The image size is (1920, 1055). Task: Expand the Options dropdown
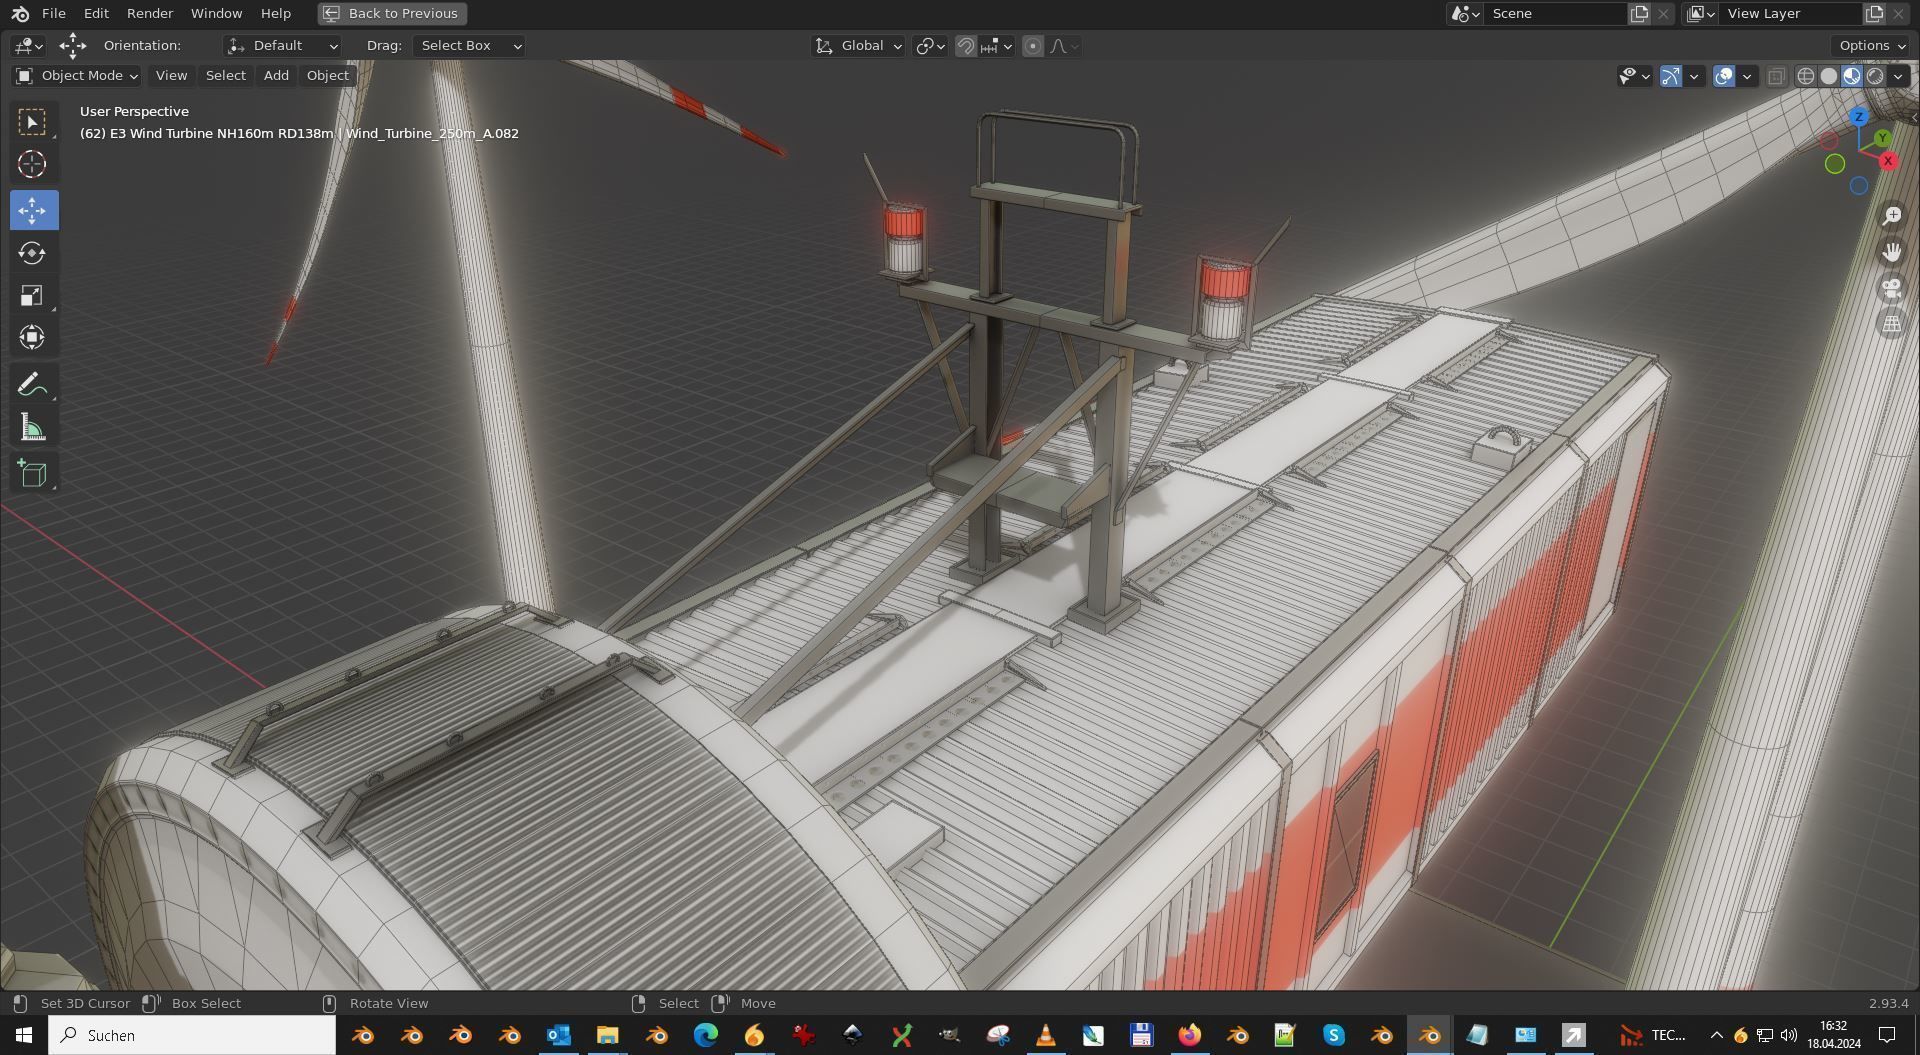coord(1872,46)
